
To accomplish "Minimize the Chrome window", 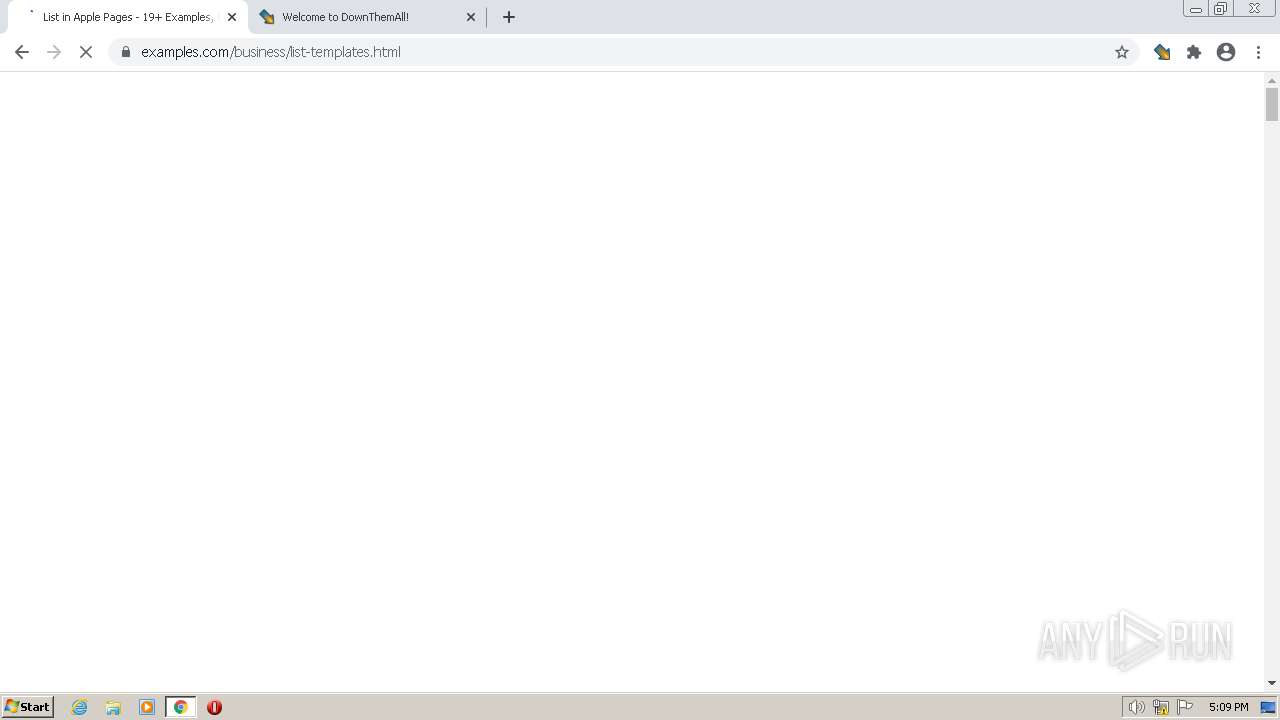I will (1196, 9).
